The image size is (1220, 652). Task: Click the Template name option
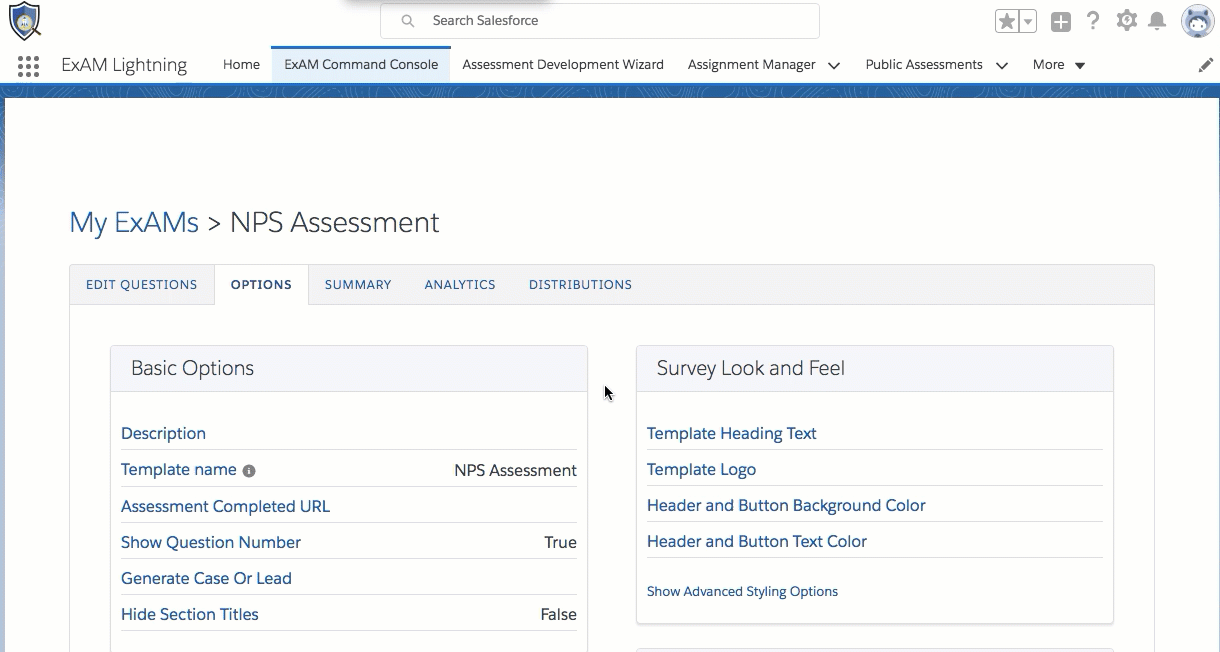[x=179, y=470]
